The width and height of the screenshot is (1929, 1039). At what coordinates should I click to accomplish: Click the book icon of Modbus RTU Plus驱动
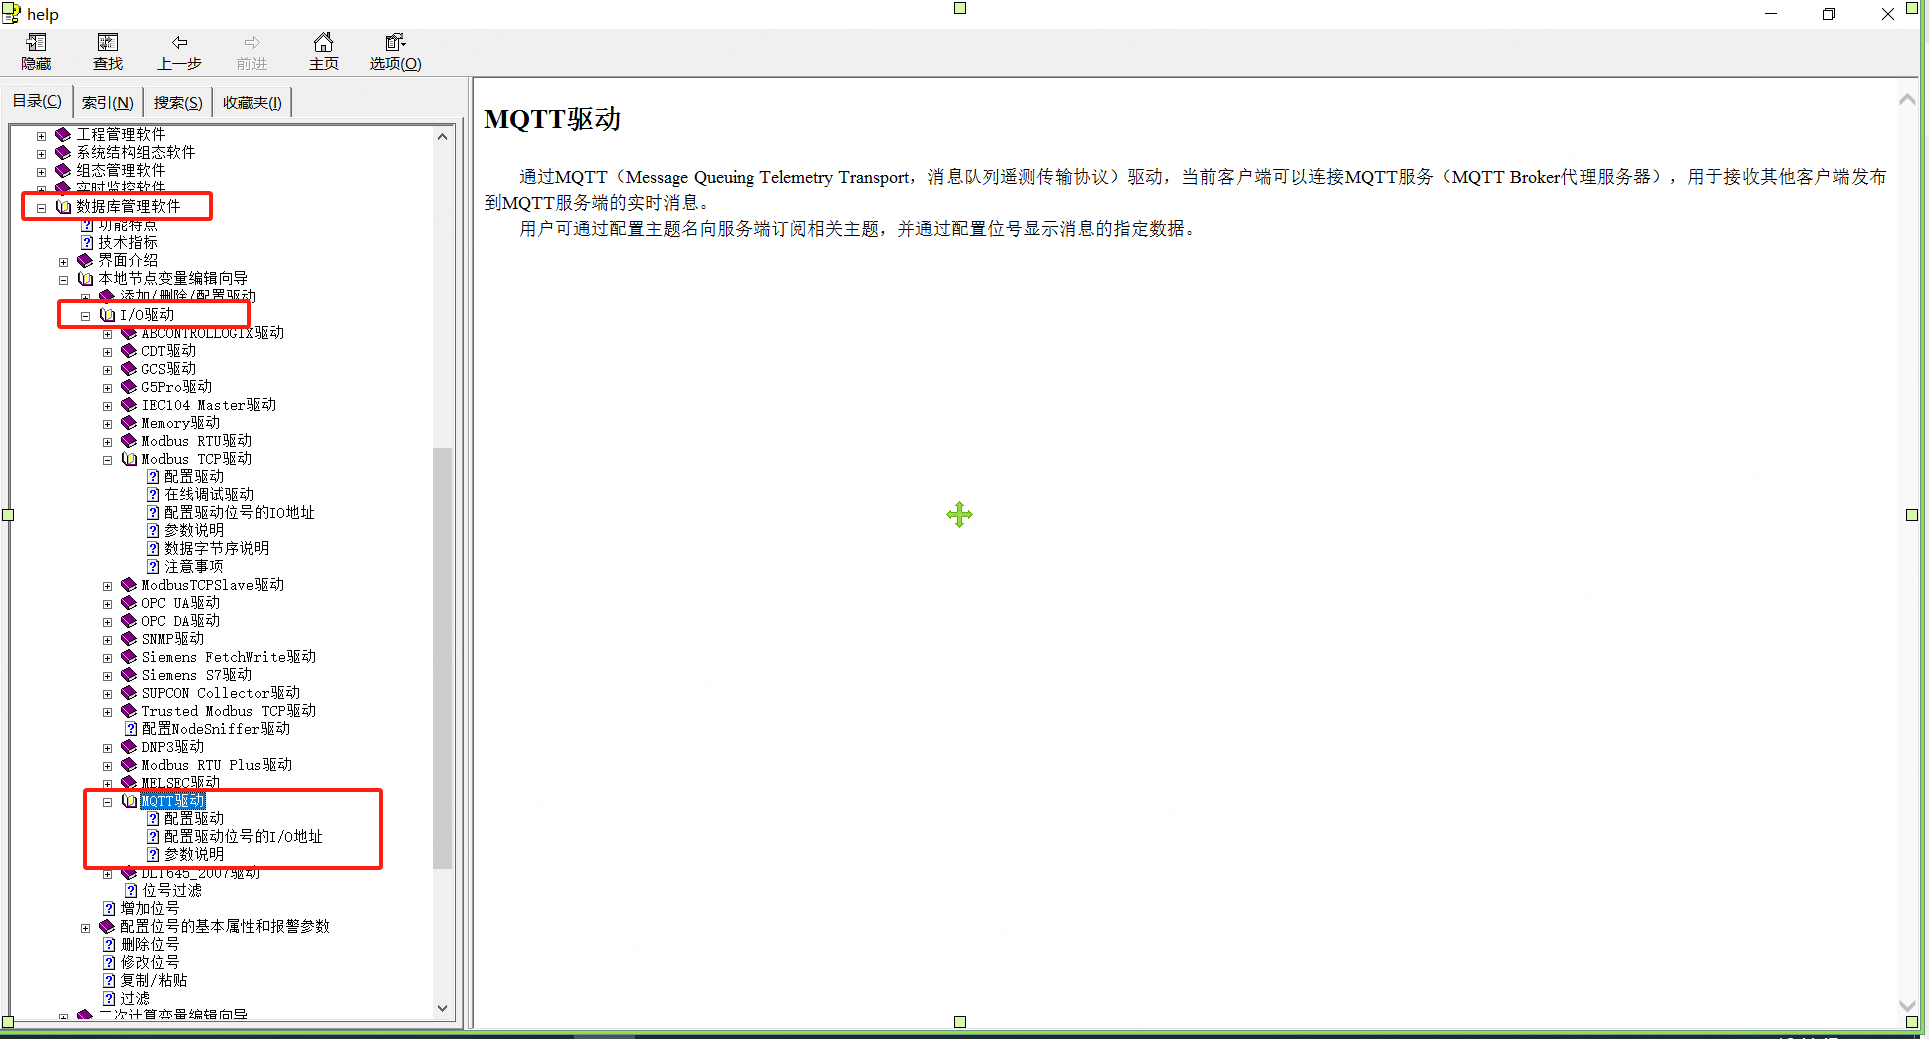[129, 764]
